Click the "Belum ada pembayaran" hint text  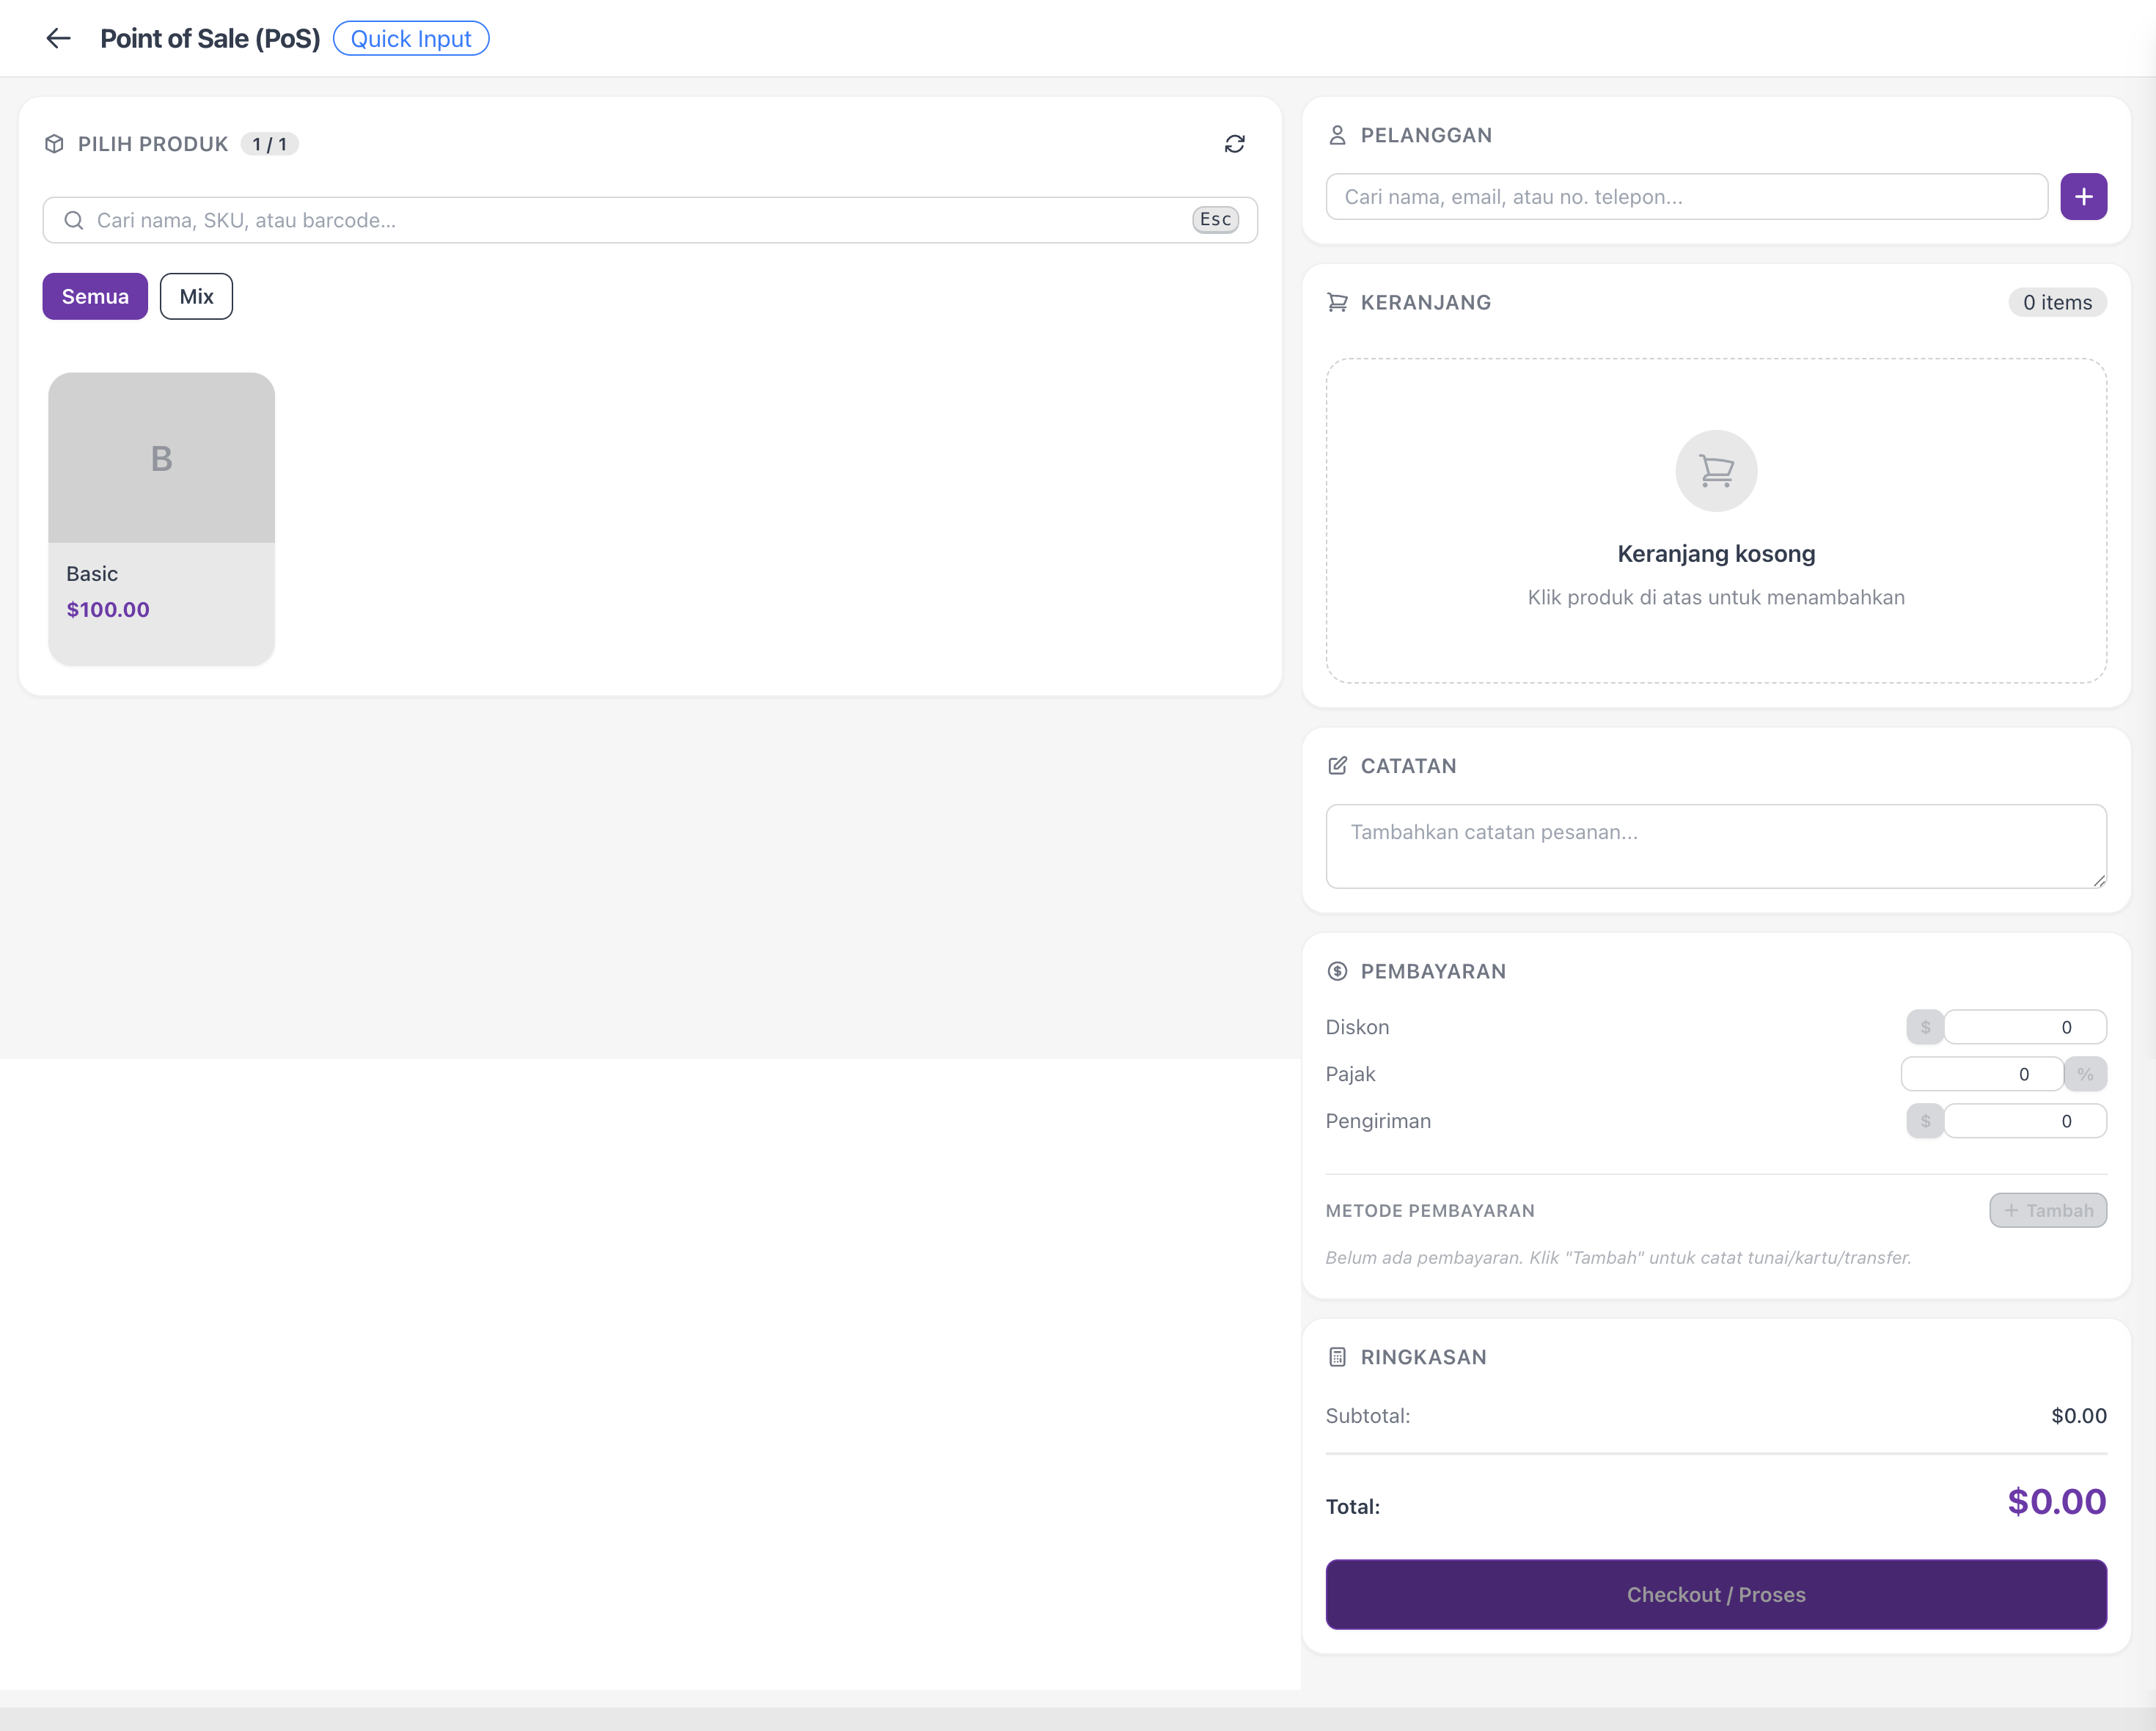click(x=1618, y=1257)
